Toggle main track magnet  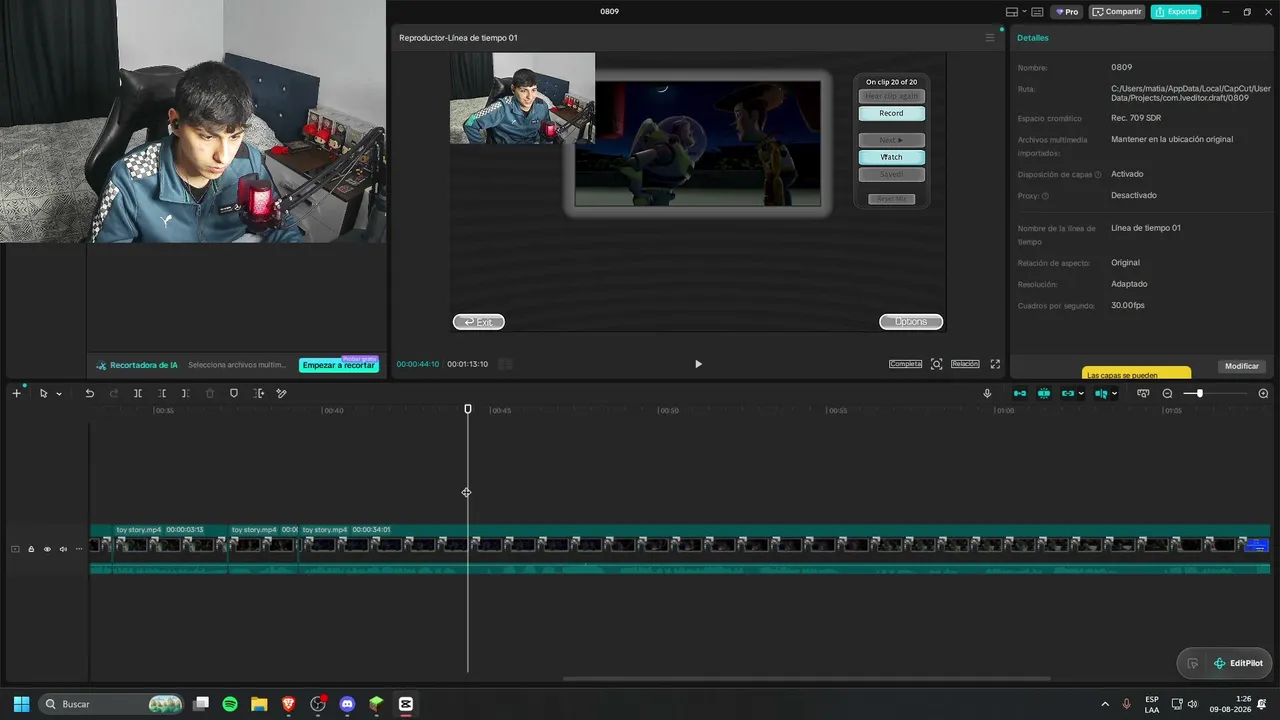click(x=1020, y=394)
